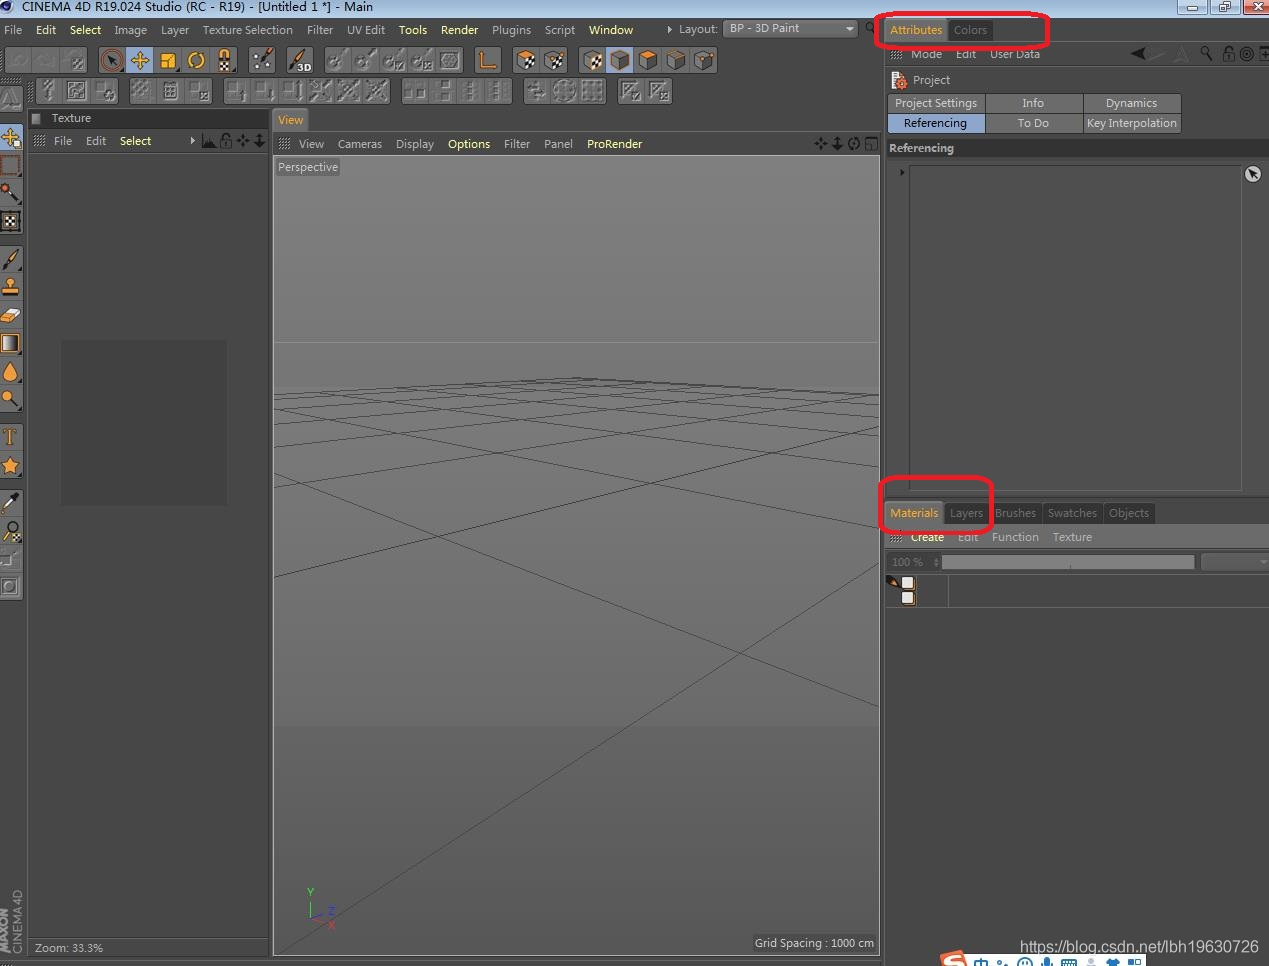Open the Create menu in Materials
Image resolution: width=1269 pixels, height=966 pixels.
click(927, 537)
